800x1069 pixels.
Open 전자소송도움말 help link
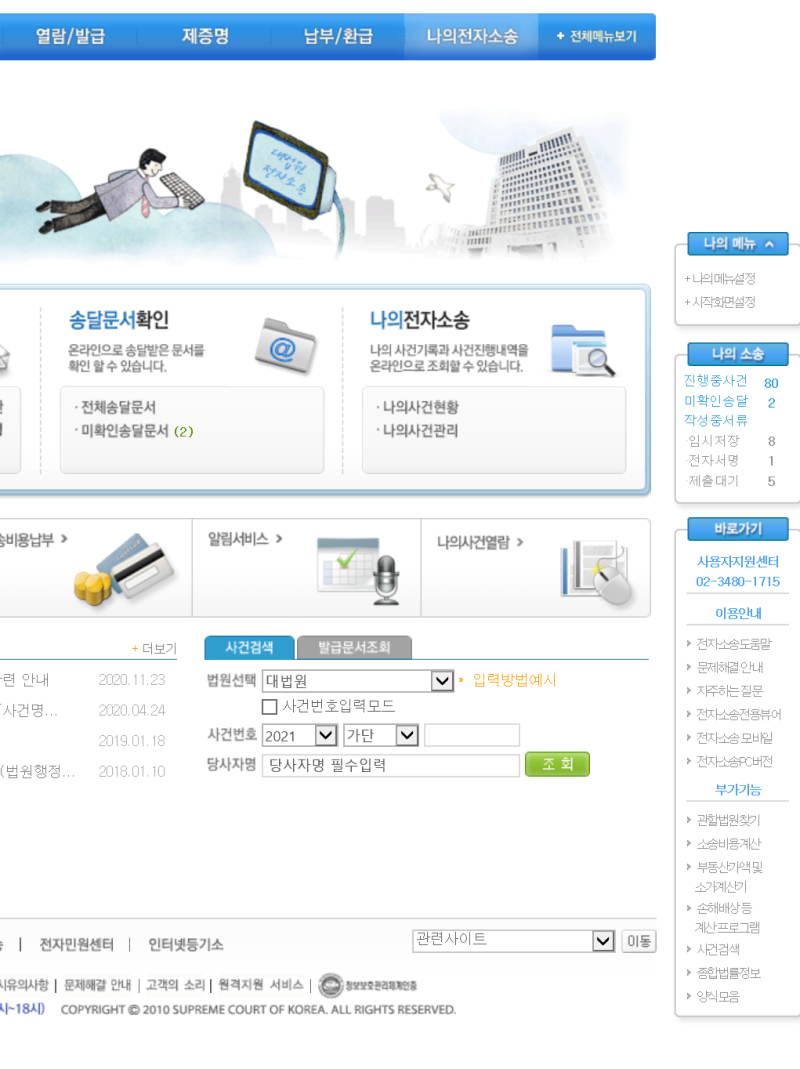coord(733,644)
